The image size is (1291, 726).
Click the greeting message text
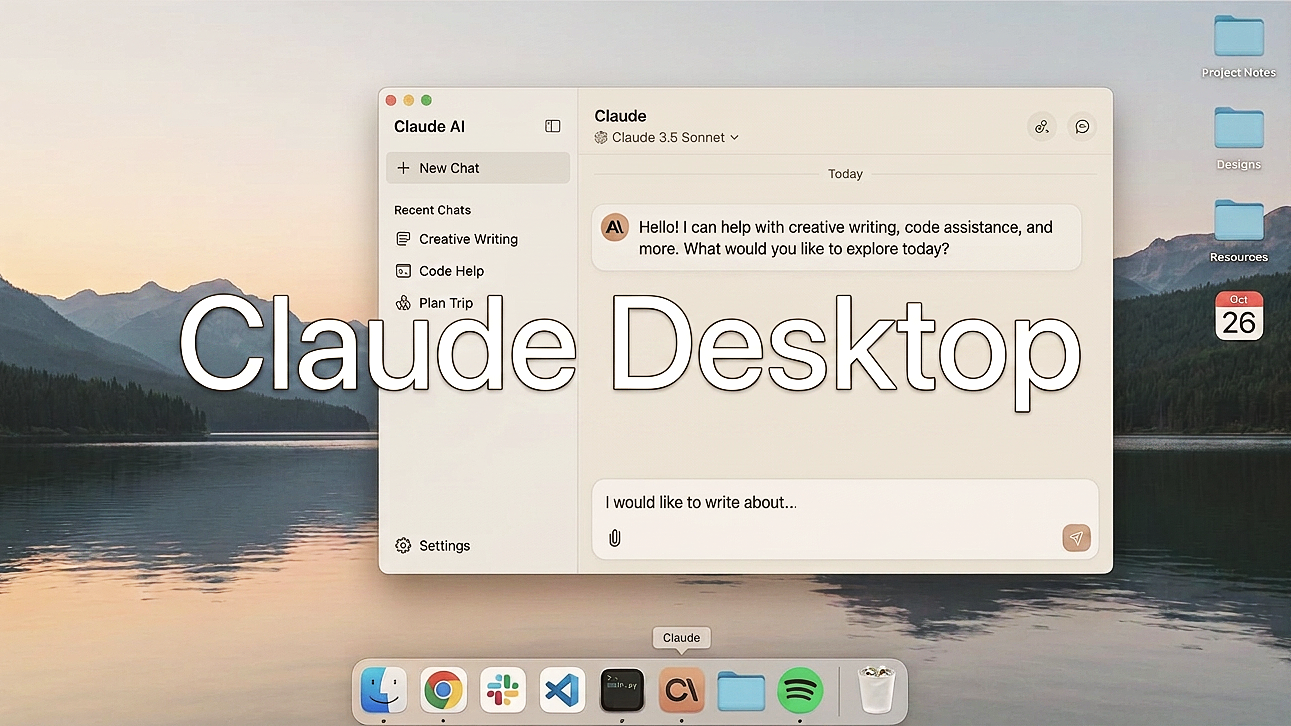[x=846, y=238]
